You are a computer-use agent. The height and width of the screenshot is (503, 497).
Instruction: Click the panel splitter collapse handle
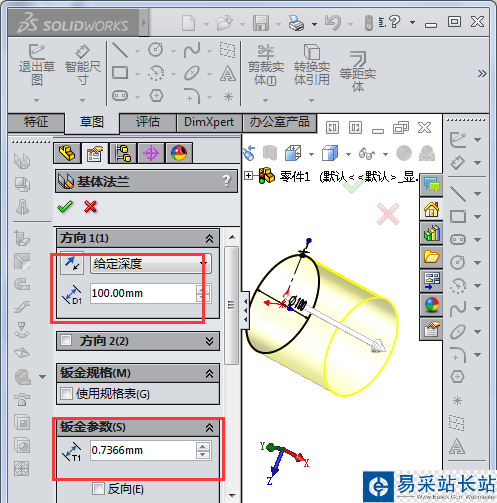[245, 310]
